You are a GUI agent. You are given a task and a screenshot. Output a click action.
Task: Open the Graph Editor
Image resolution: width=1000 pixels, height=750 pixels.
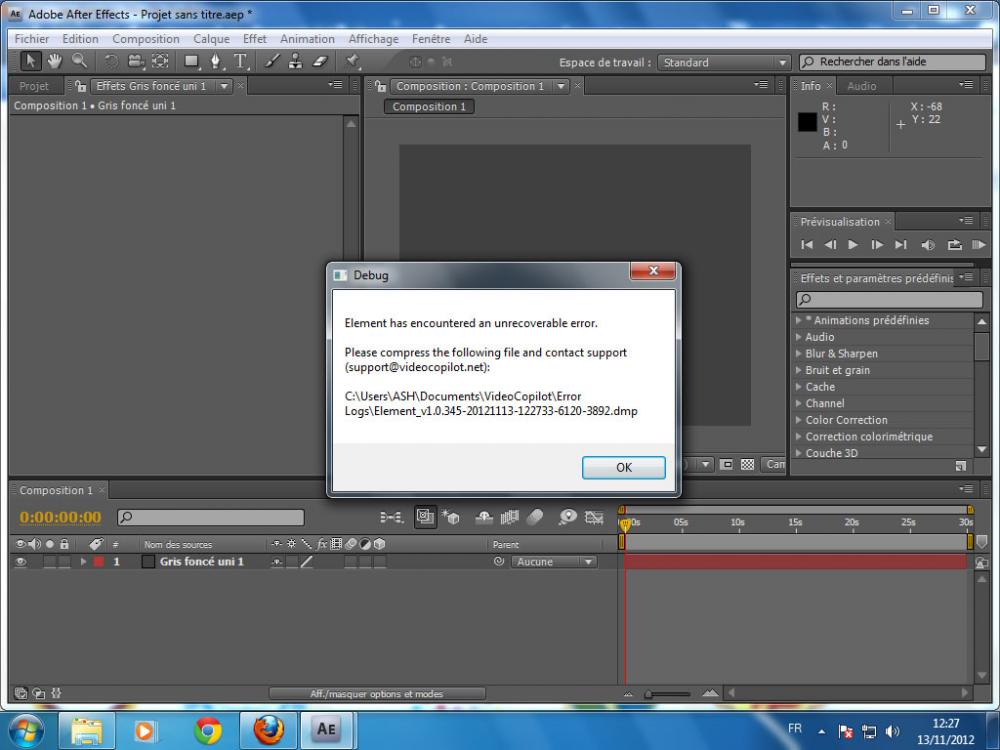(x=594, y=517)
